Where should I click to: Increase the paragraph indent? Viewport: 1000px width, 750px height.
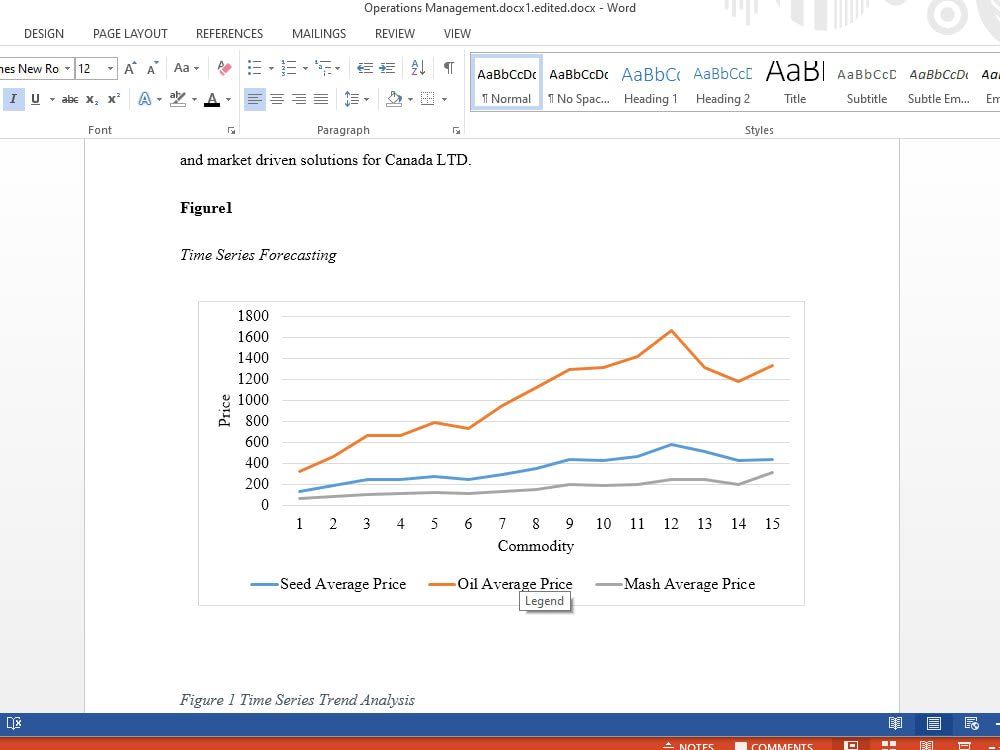click(387, 68)
